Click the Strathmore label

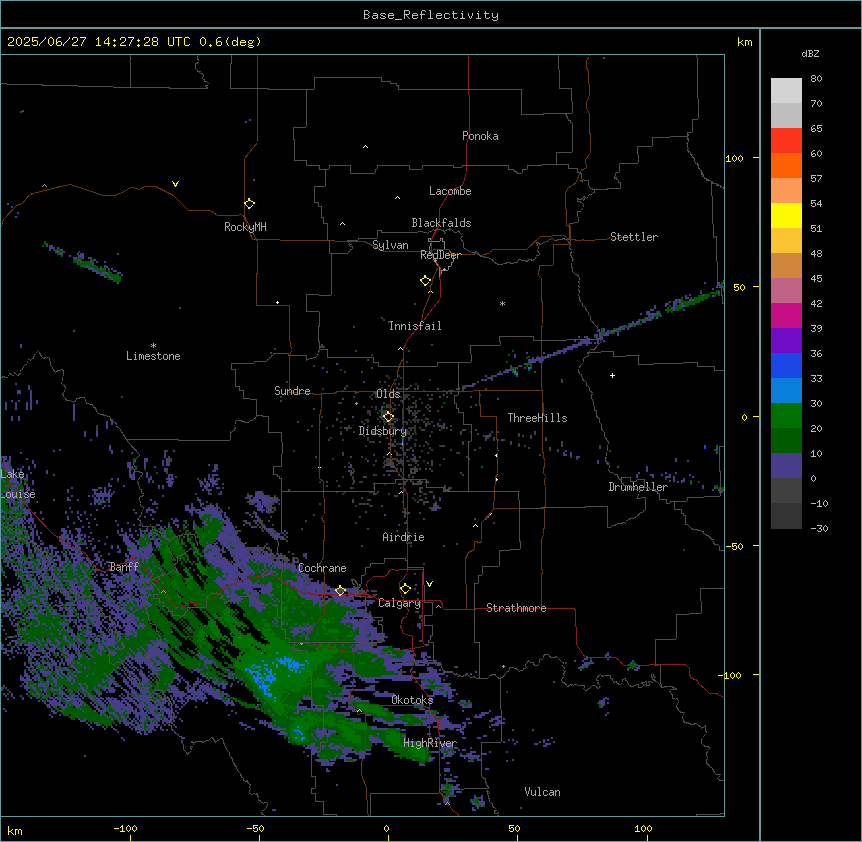[516, 608]
